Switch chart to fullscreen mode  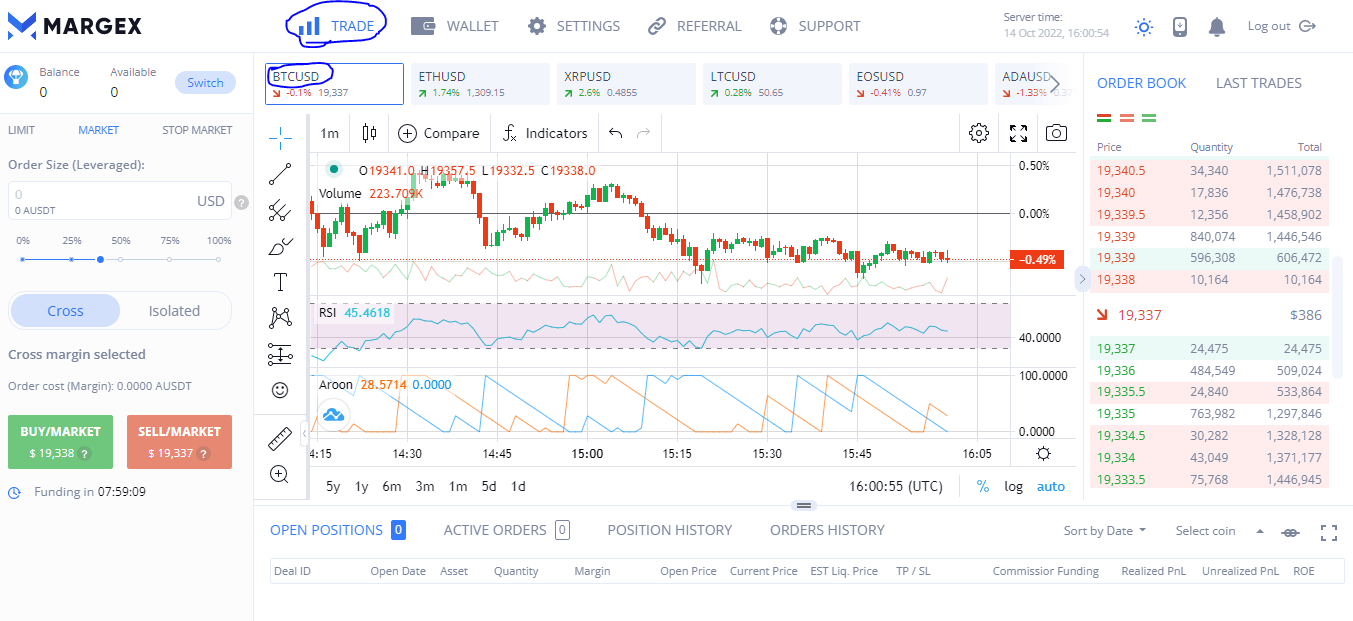click(1018, 133)
